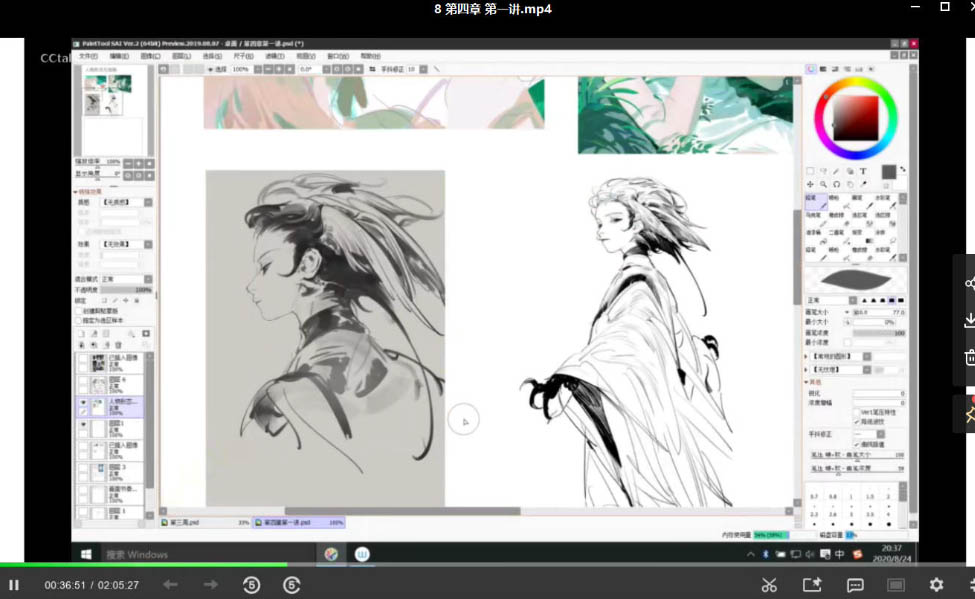Viewport: 975px width, 599px height.
Task: Click the canvas zoom 100% field
Action: [241, 69]
